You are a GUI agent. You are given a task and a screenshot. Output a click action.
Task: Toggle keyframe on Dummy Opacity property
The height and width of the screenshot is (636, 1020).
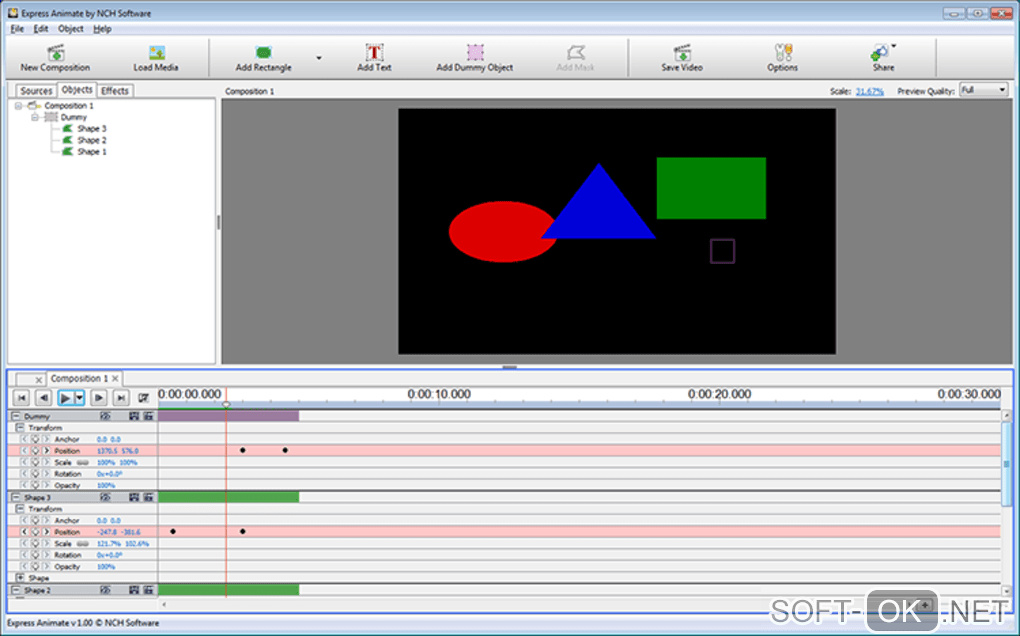tap(35, 485)
